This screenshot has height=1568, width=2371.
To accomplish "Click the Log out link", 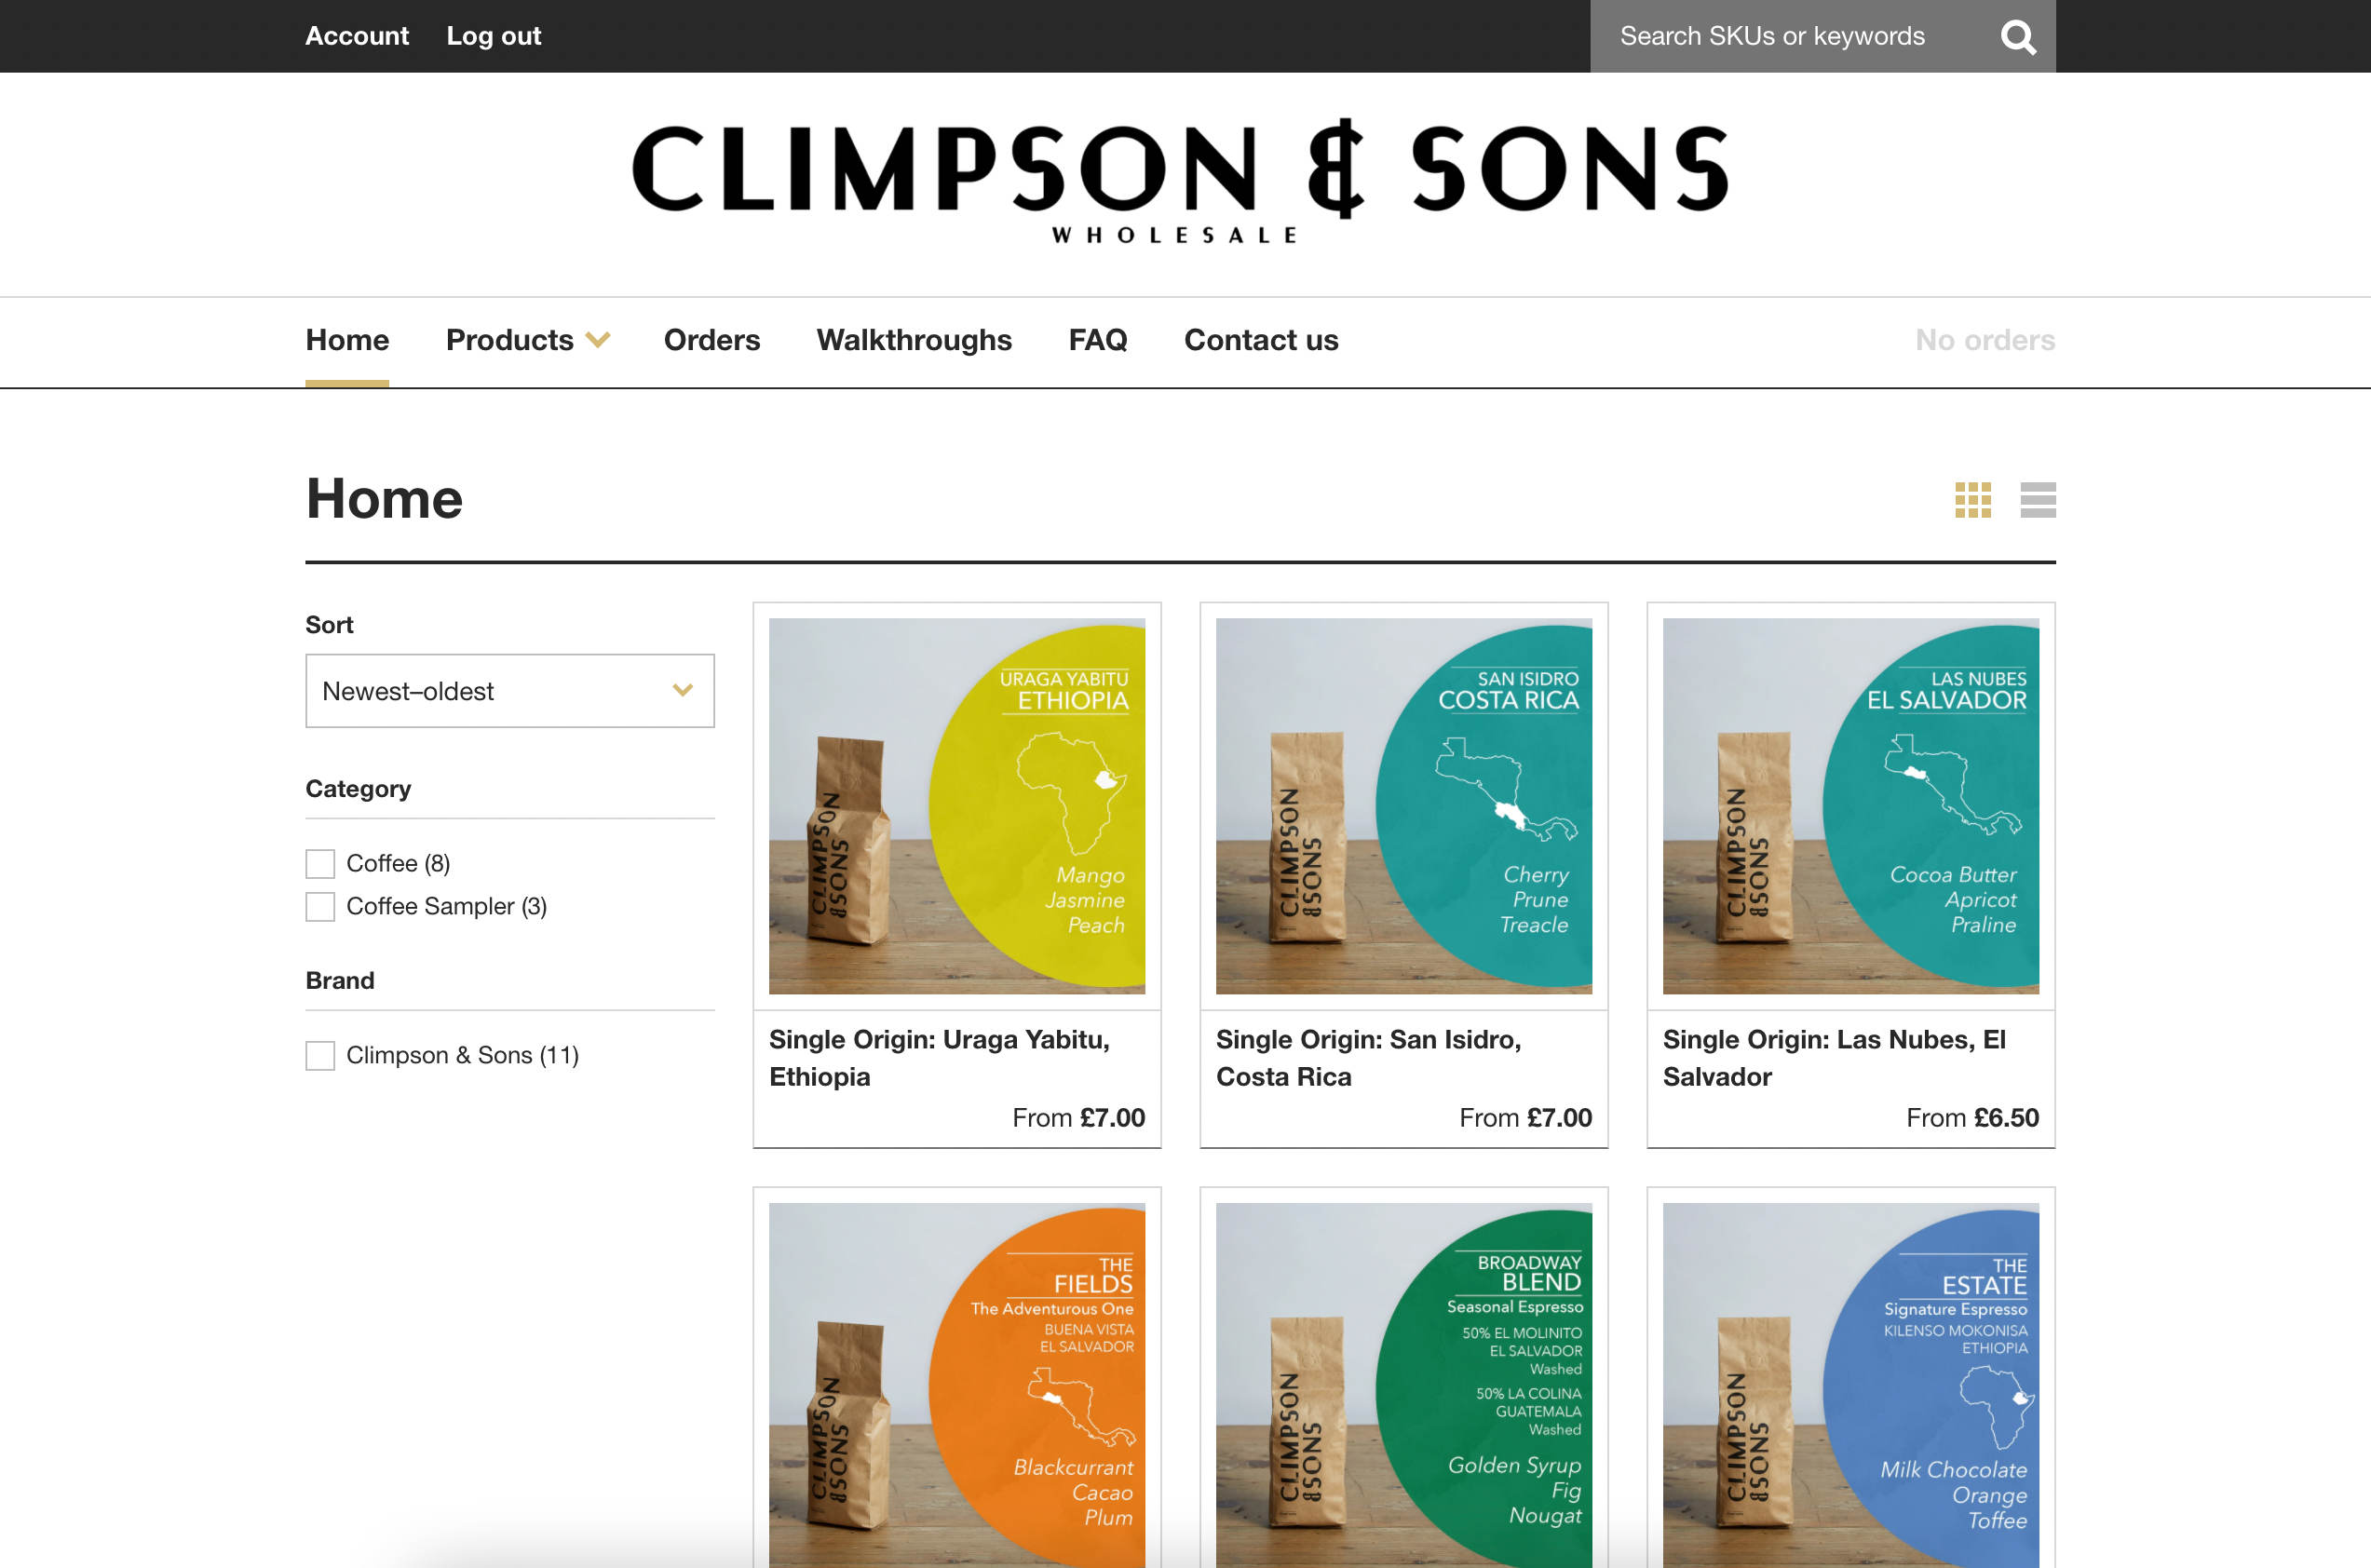I will (x=494, y=36).
